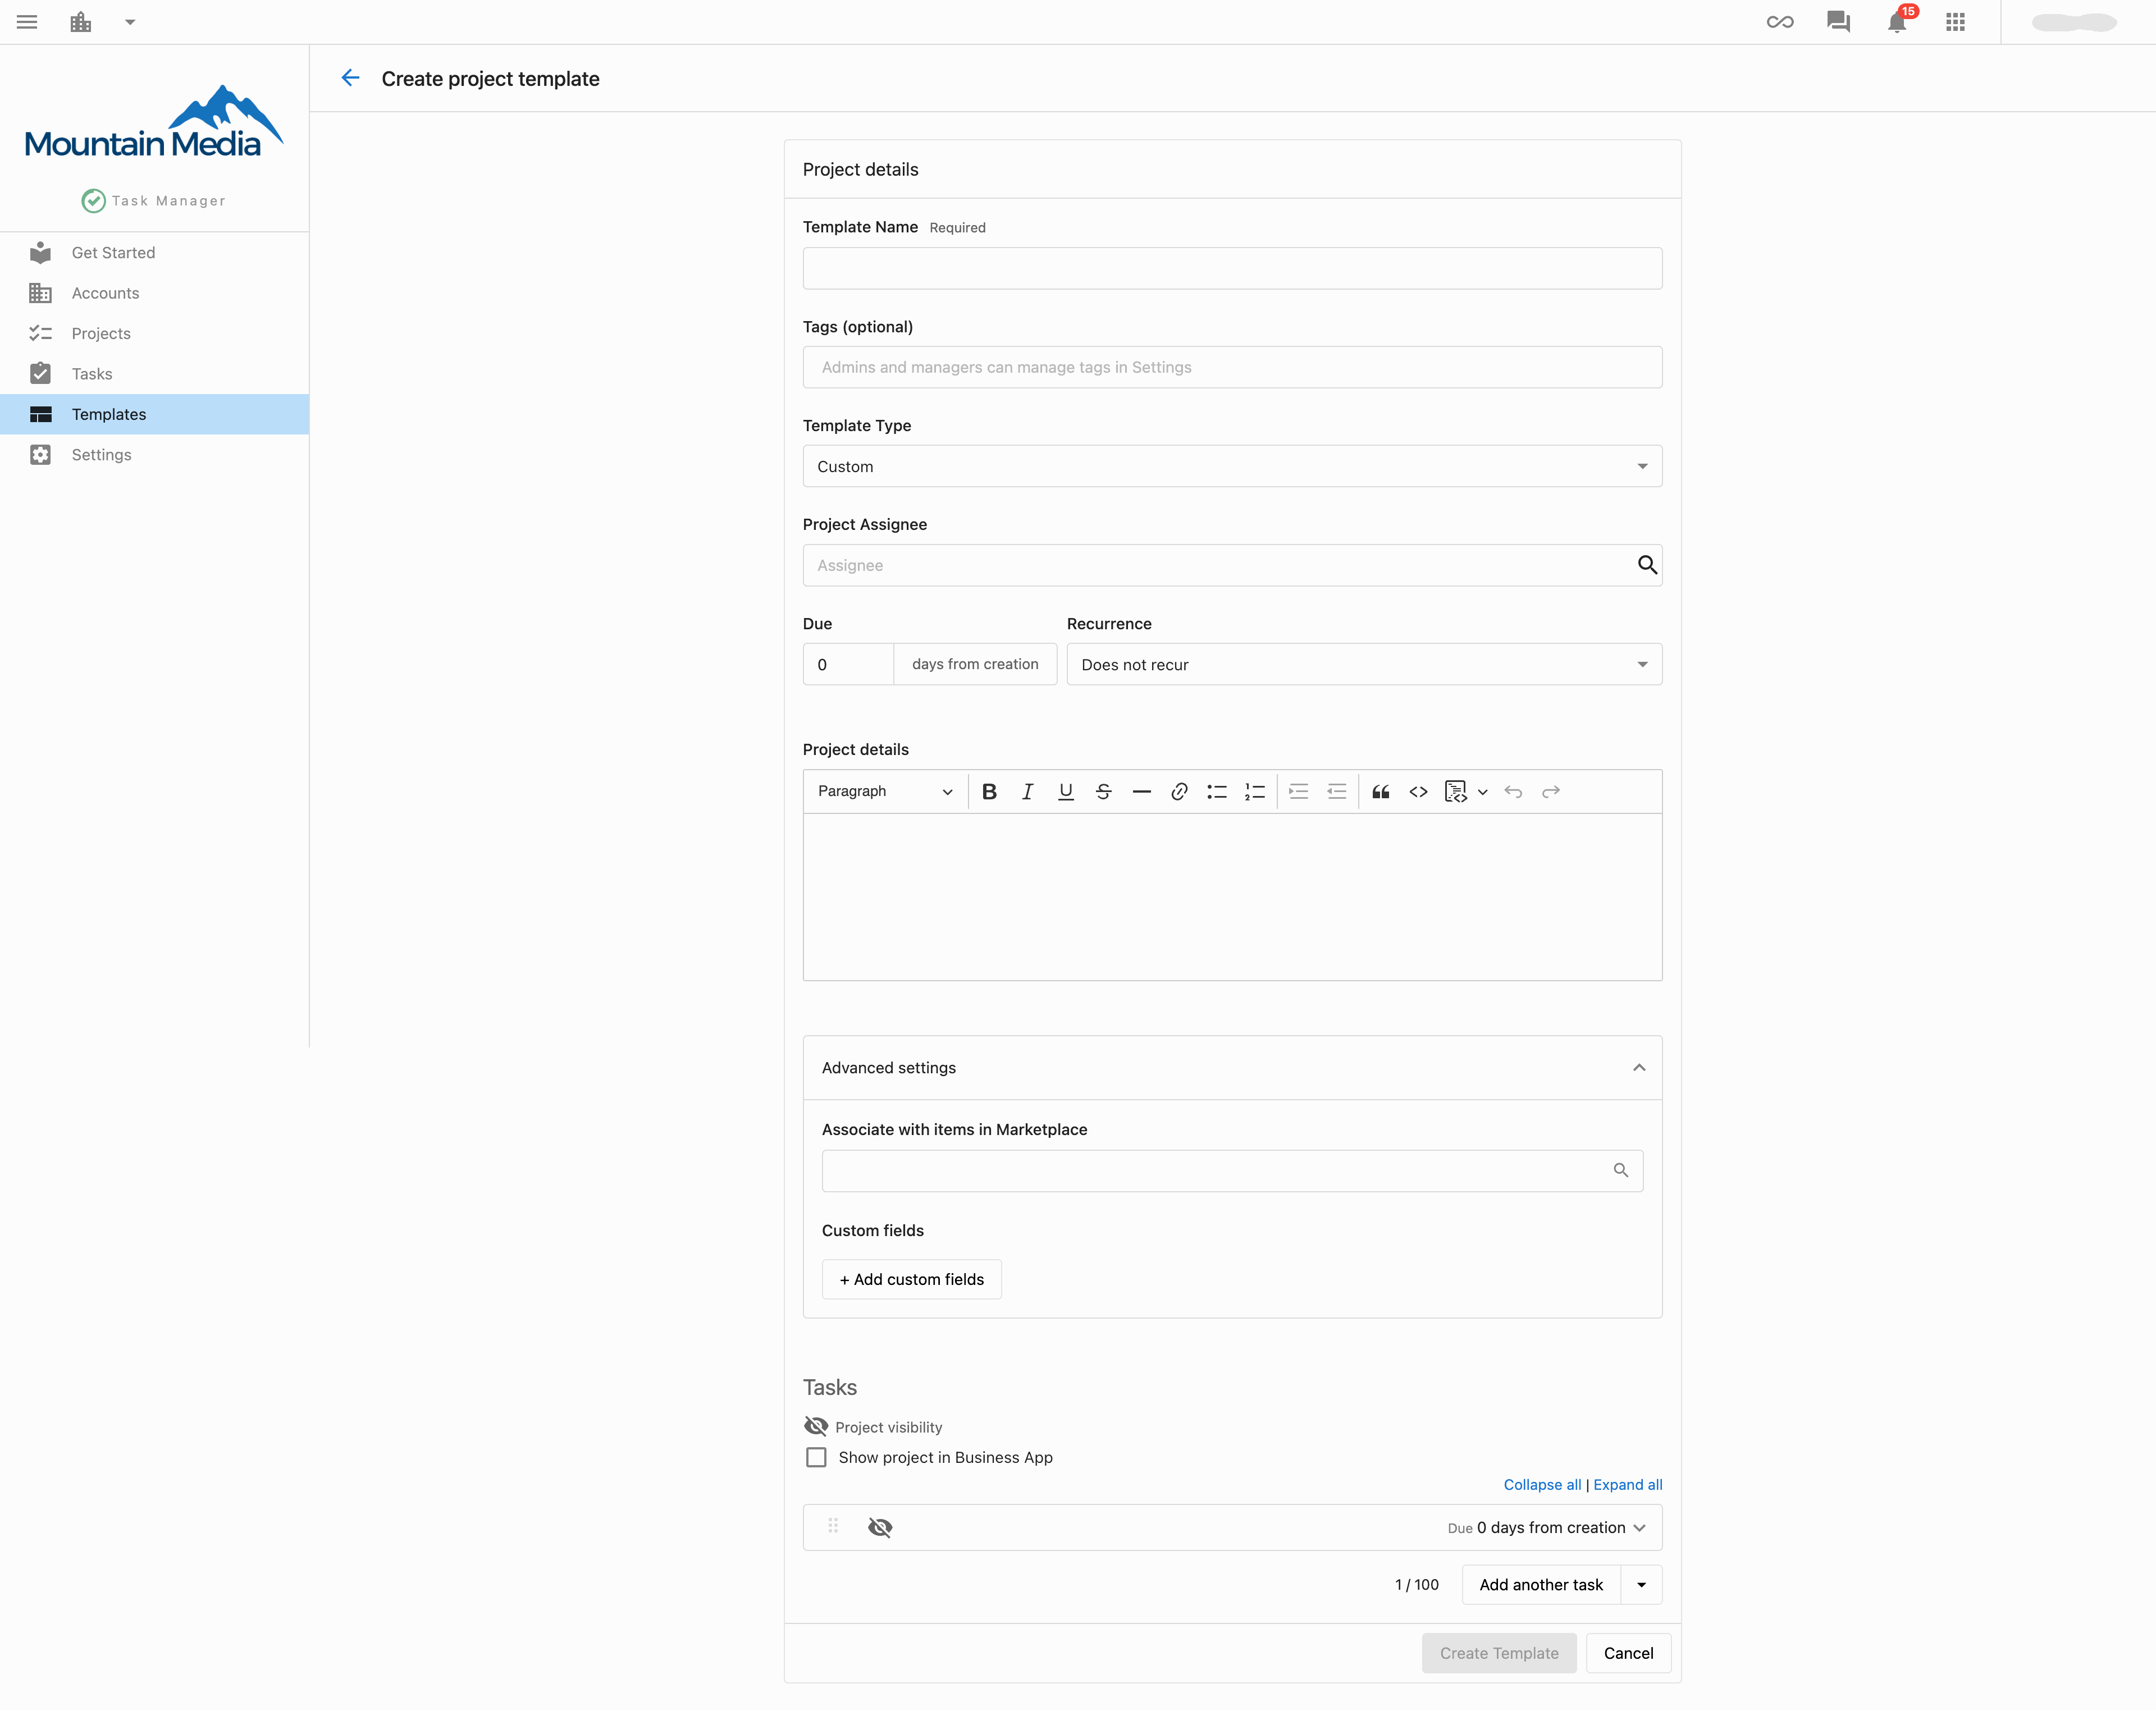This screenshot has height=1711, width=2156.
Task: Open the user profile menu
Action: [2075, 22]
